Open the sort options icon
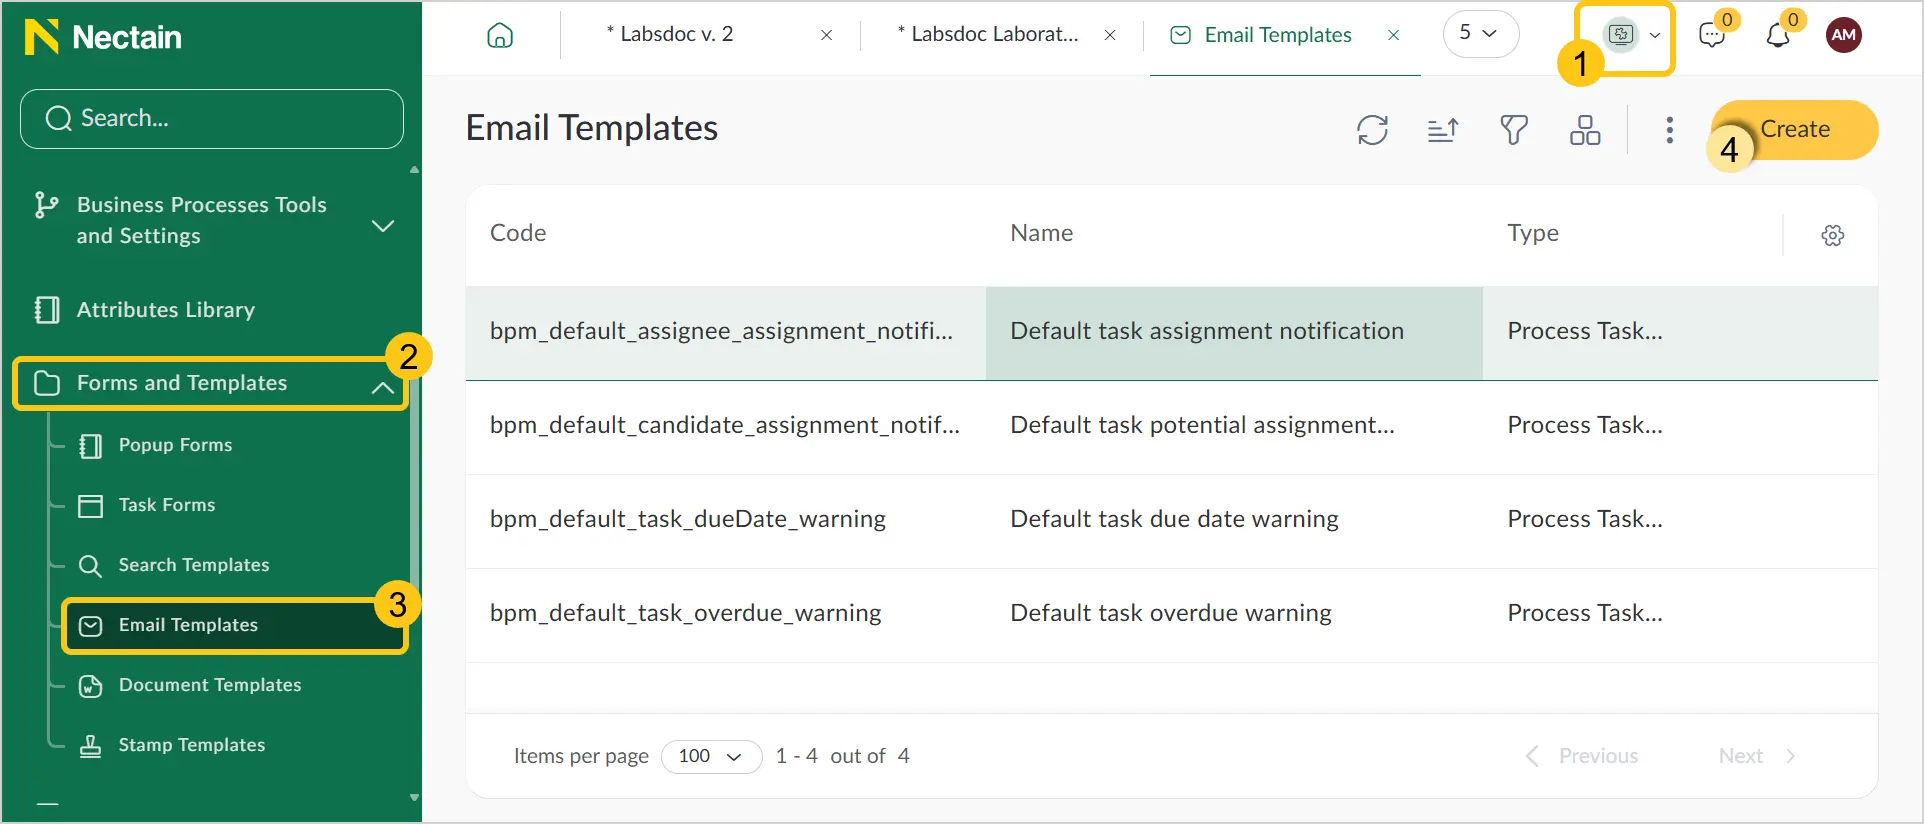Screen dimensions: 1924x824 [x=1443, y=130]
